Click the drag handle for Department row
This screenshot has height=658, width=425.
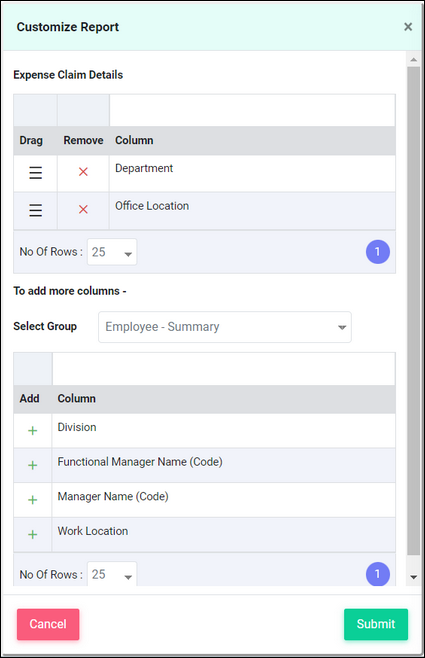(35, 172)
